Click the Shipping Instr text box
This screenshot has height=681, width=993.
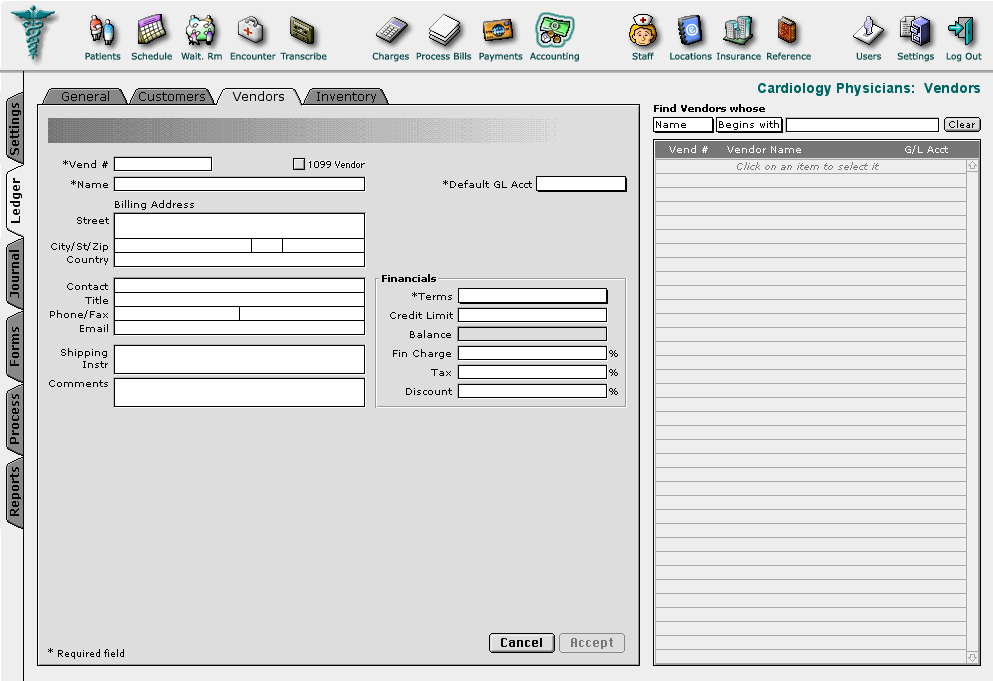click(239, 359)
